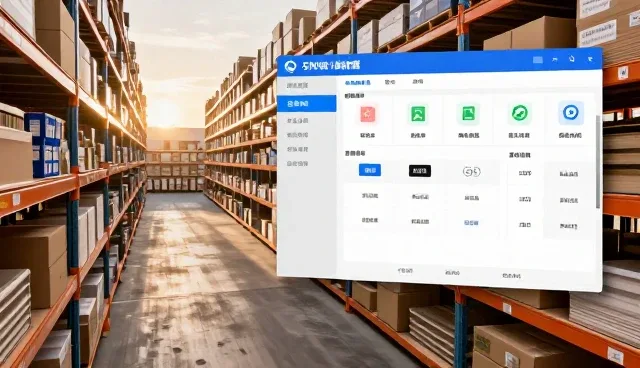Click the middle footer text link at window bottom
640x368 pixels.
[452, 273]
